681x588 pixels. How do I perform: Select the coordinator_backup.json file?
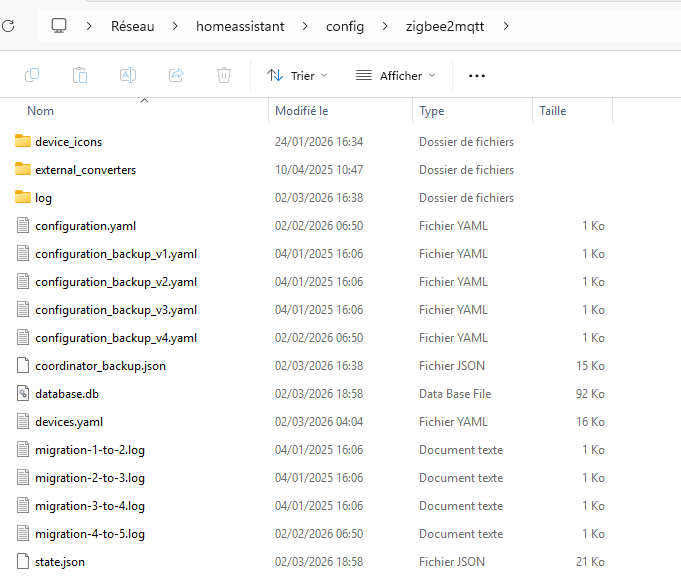tap(100, 366)
